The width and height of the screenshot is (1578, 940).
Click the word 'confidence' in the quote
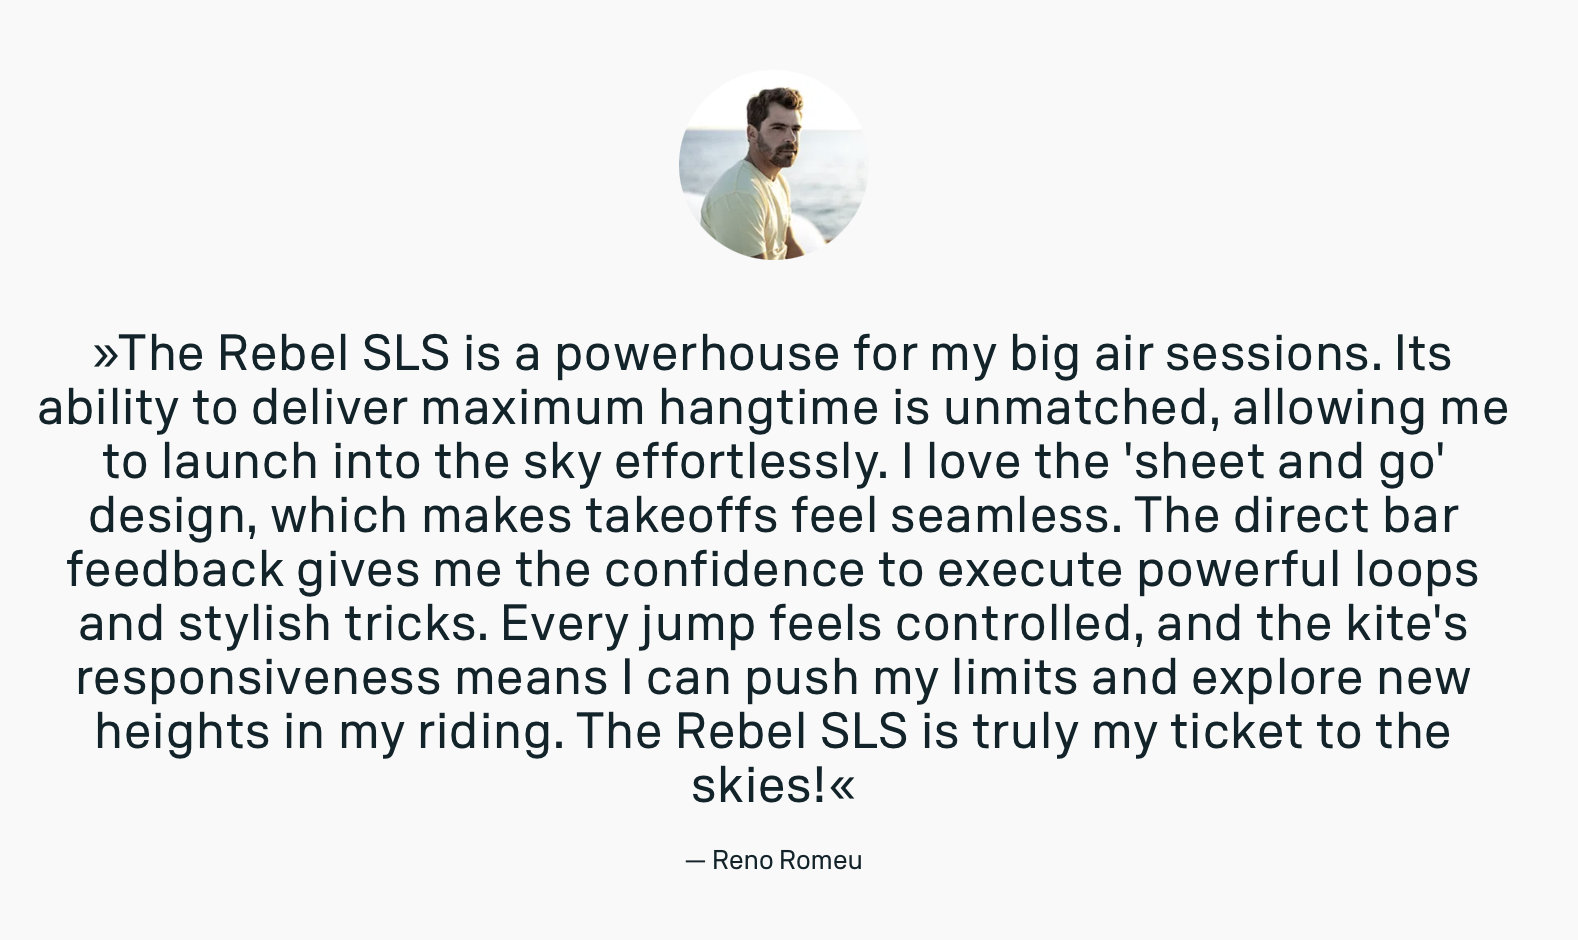coord(734,570)
